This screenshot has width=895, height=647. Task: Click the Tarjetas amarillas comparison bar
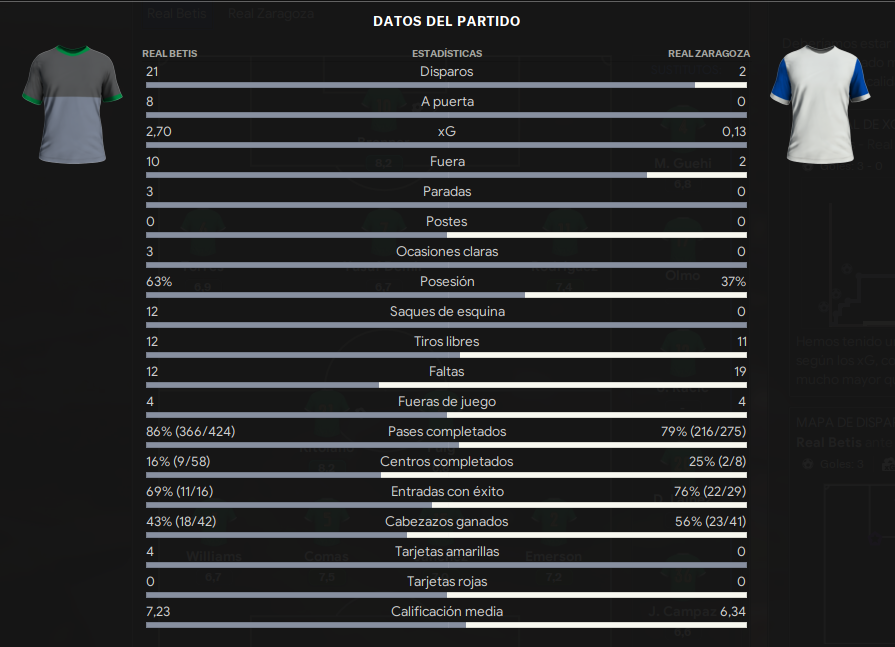coord(446,565)
